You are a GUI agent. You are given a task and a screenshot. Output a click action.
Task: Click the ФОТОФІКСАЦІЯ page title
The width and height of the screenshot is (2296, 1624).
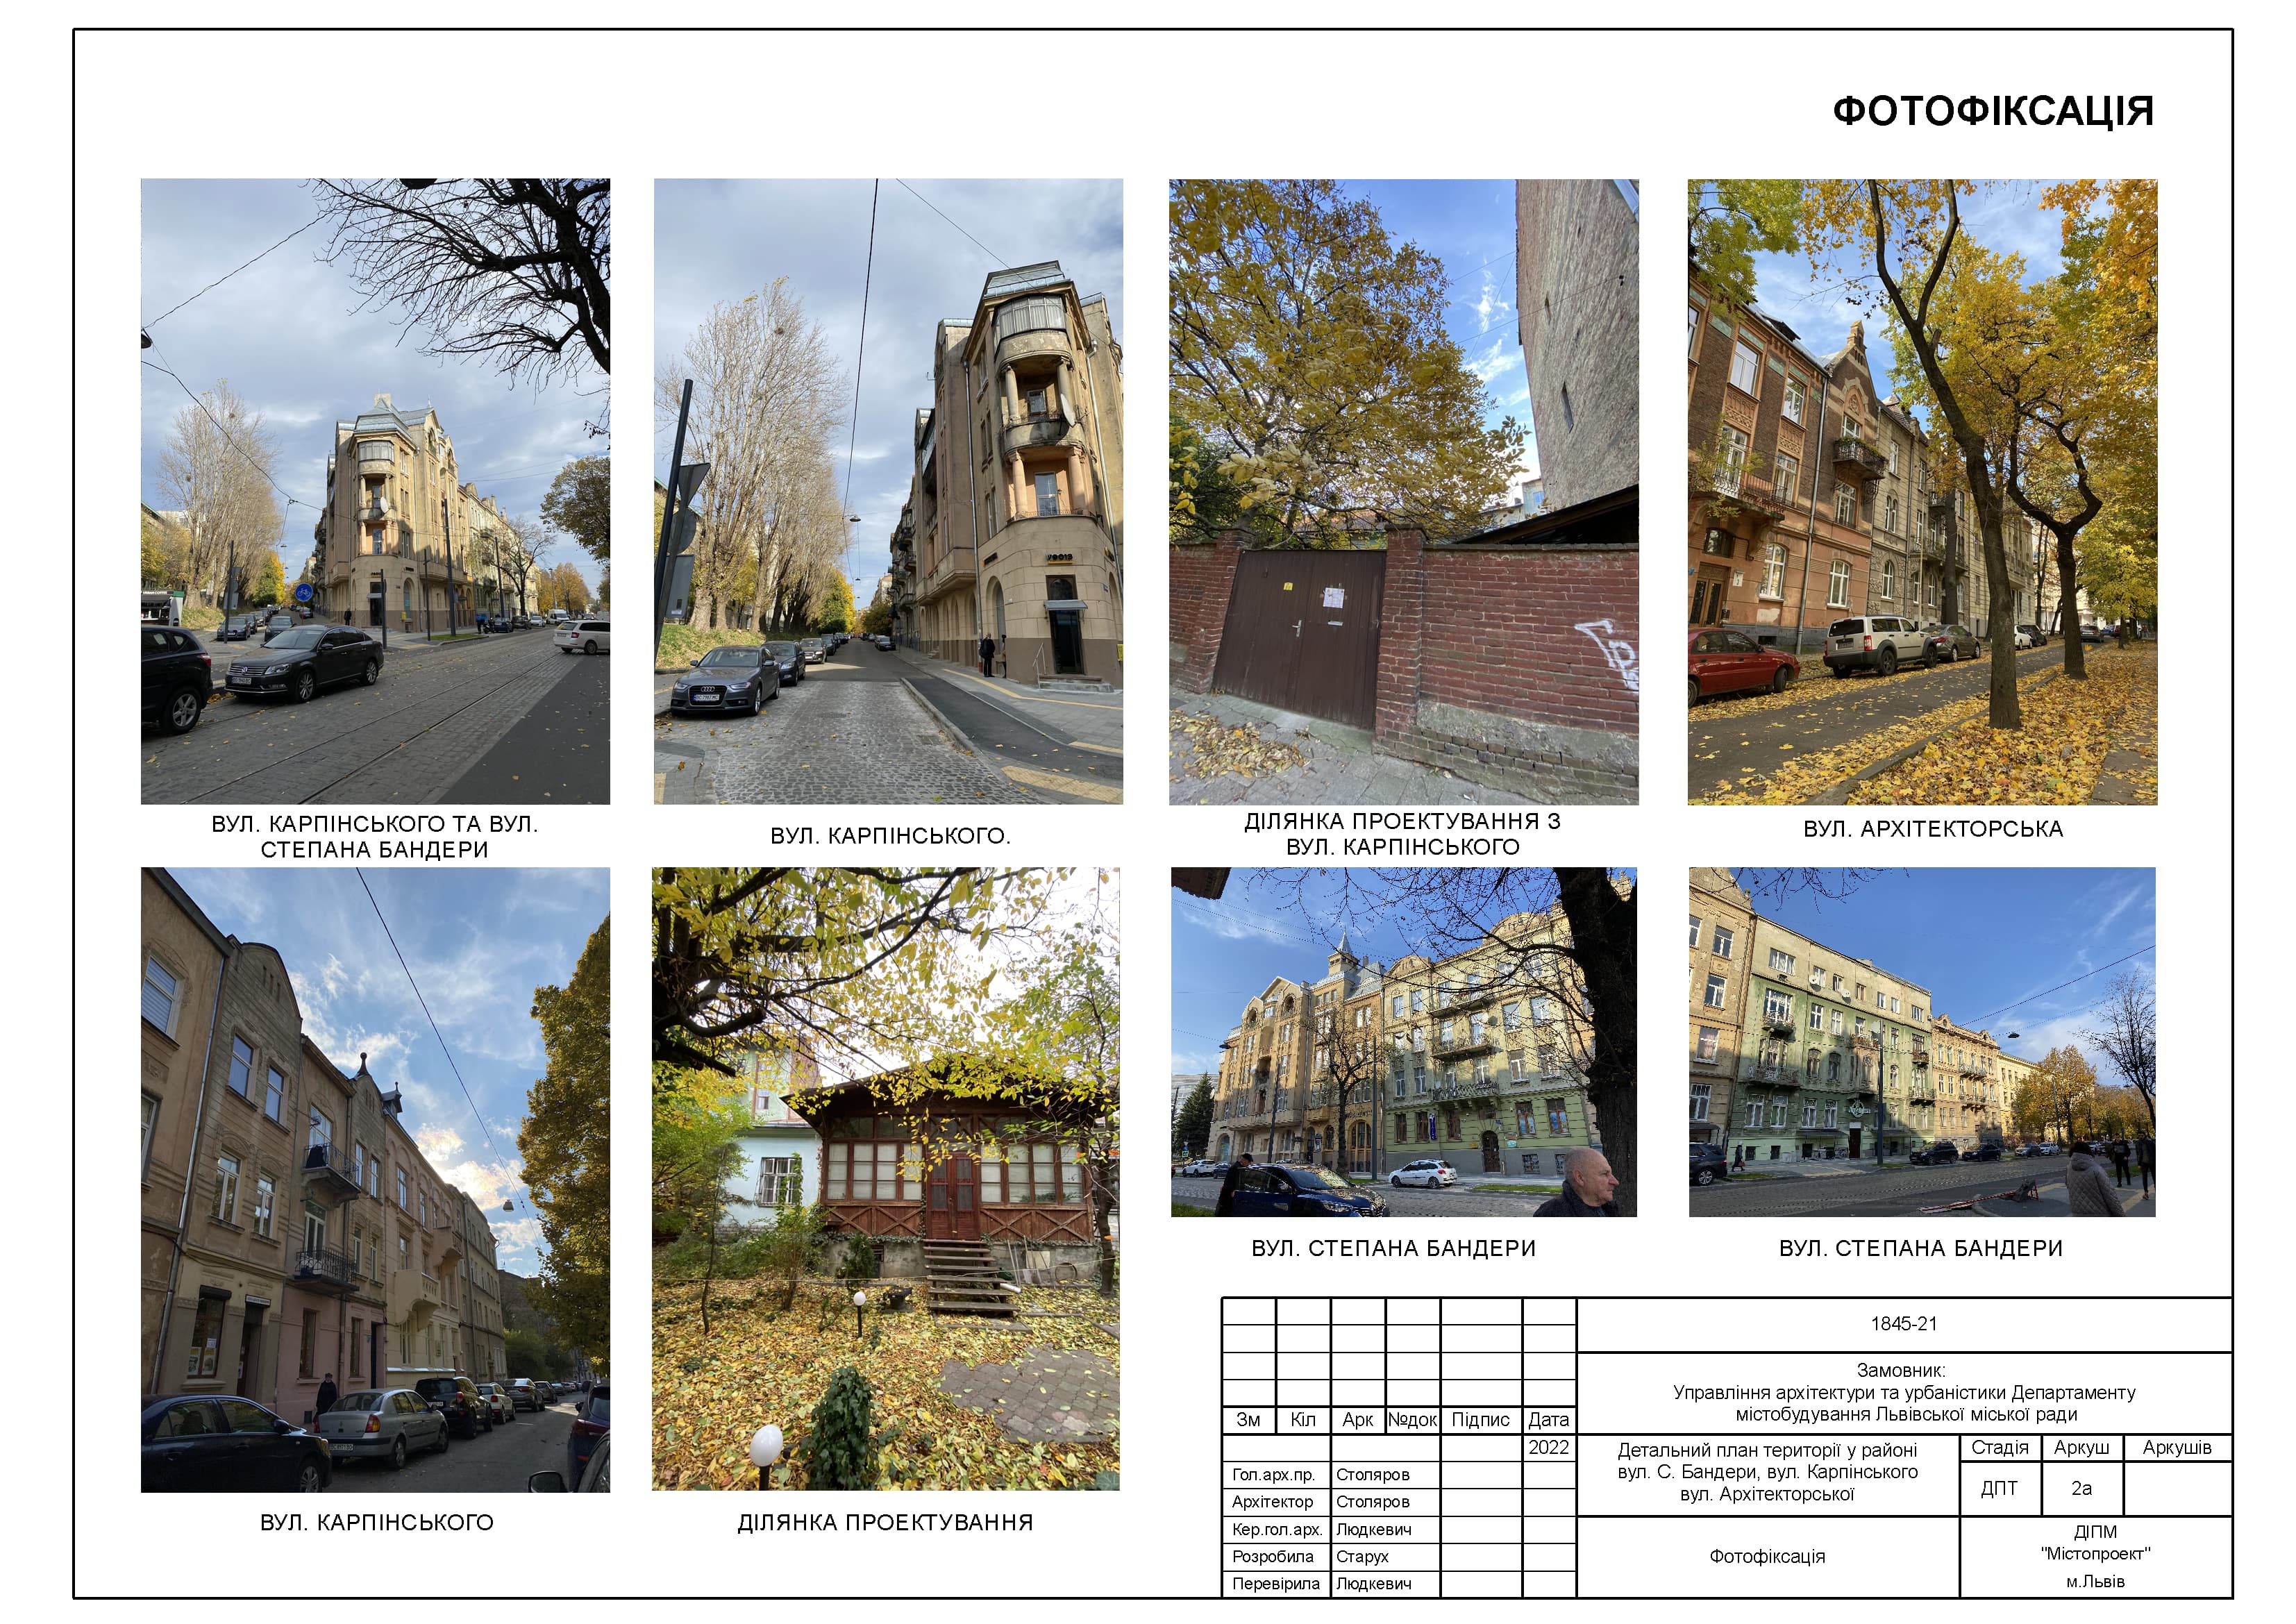click(1992, 111)
